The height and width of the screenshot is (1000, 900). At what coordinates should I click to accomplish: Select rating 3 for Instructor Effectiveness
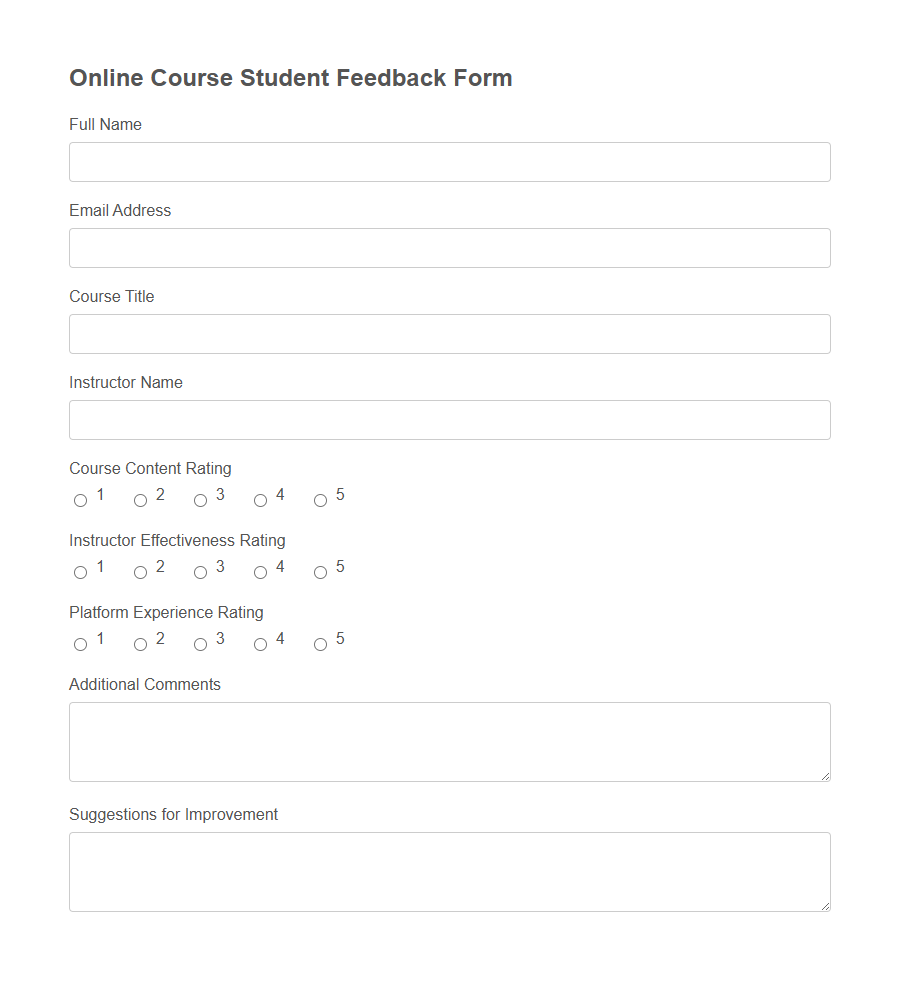[200, 572]
